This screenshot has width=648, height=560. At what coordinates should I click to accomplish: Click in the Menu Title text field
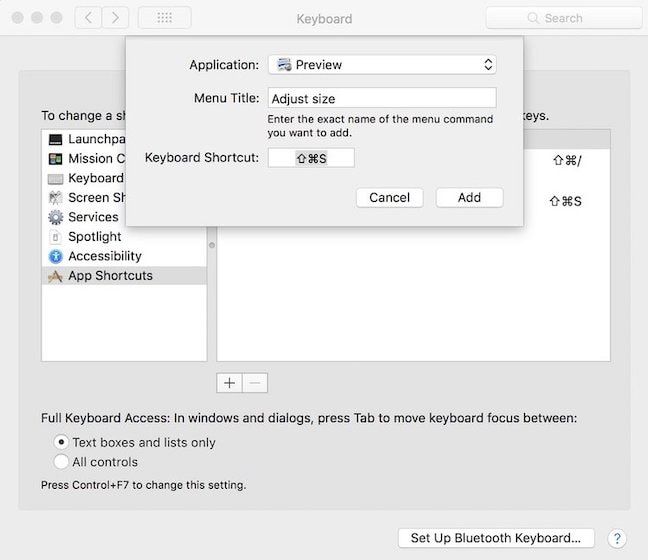point(382,98)
